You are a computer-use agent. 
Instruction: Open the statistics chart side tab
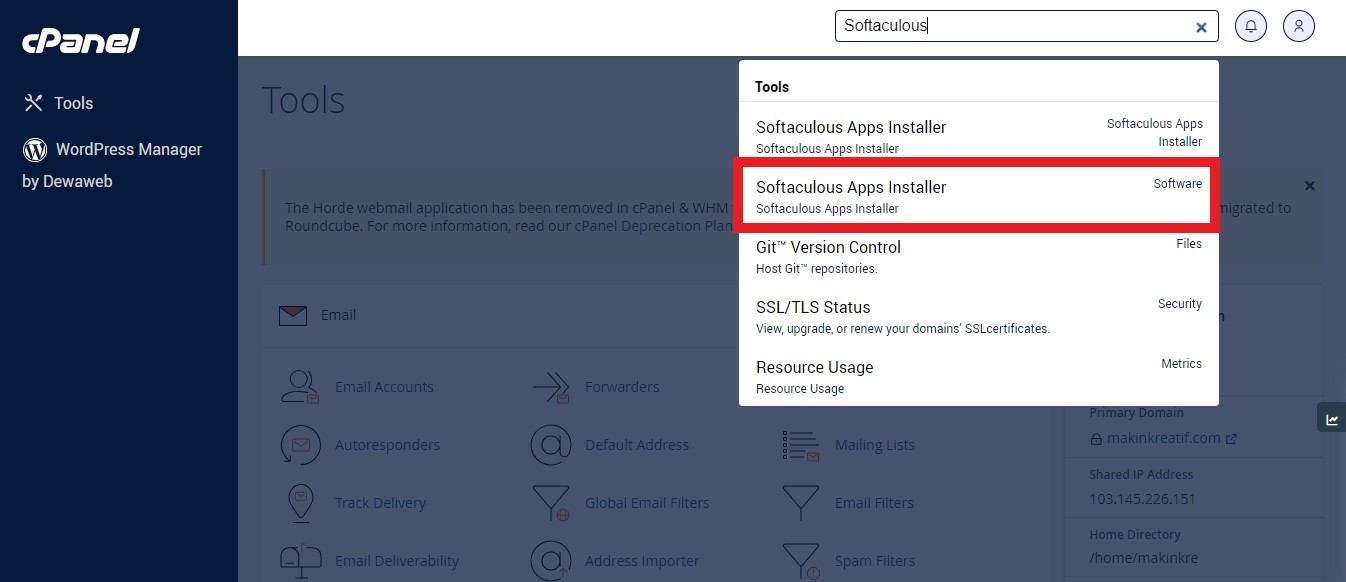[x=1331, y=419]
